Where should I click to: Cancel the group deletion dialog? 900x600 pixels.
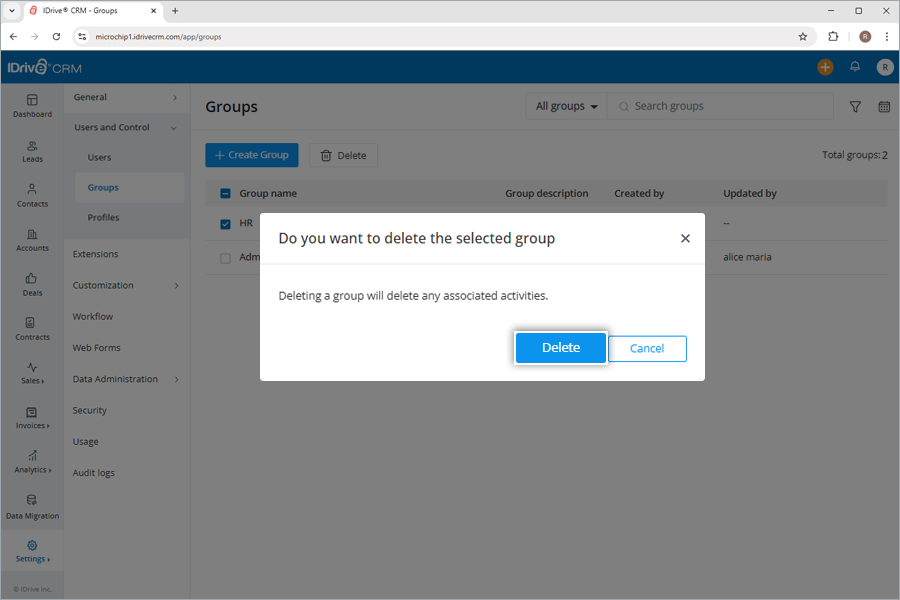pos(647,348)
